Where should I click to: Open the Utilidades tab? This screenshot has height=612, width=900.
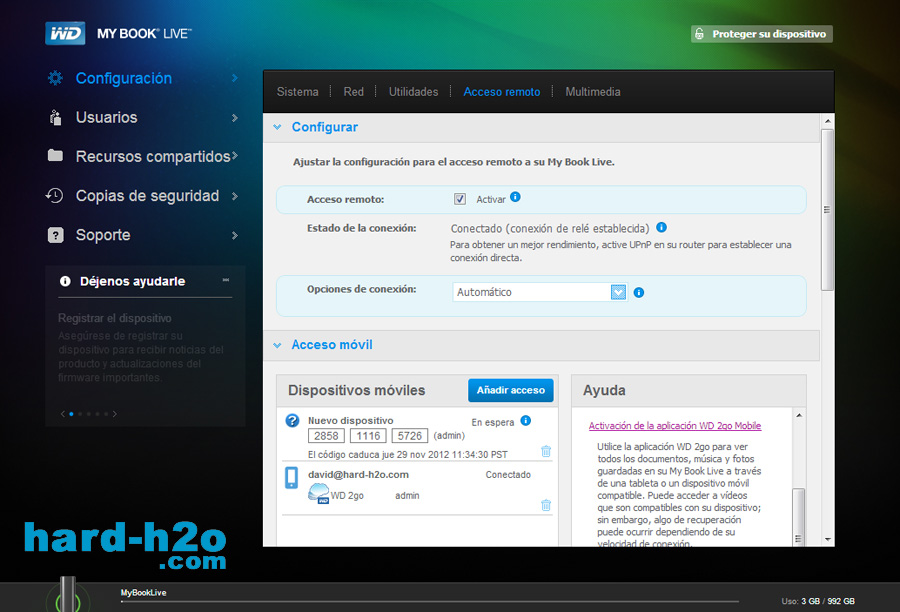click(413, 92)
